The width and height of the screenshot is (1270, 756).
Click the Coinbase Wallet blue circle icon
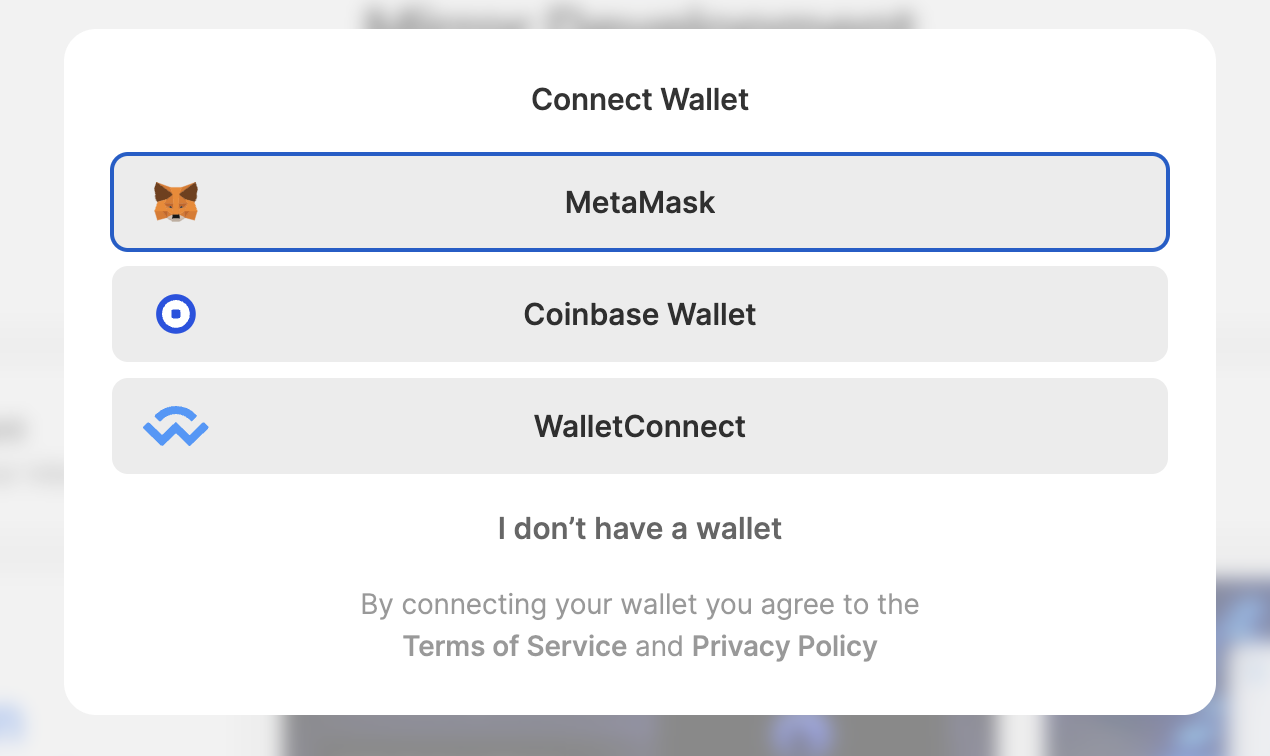[x=176, y=314]
